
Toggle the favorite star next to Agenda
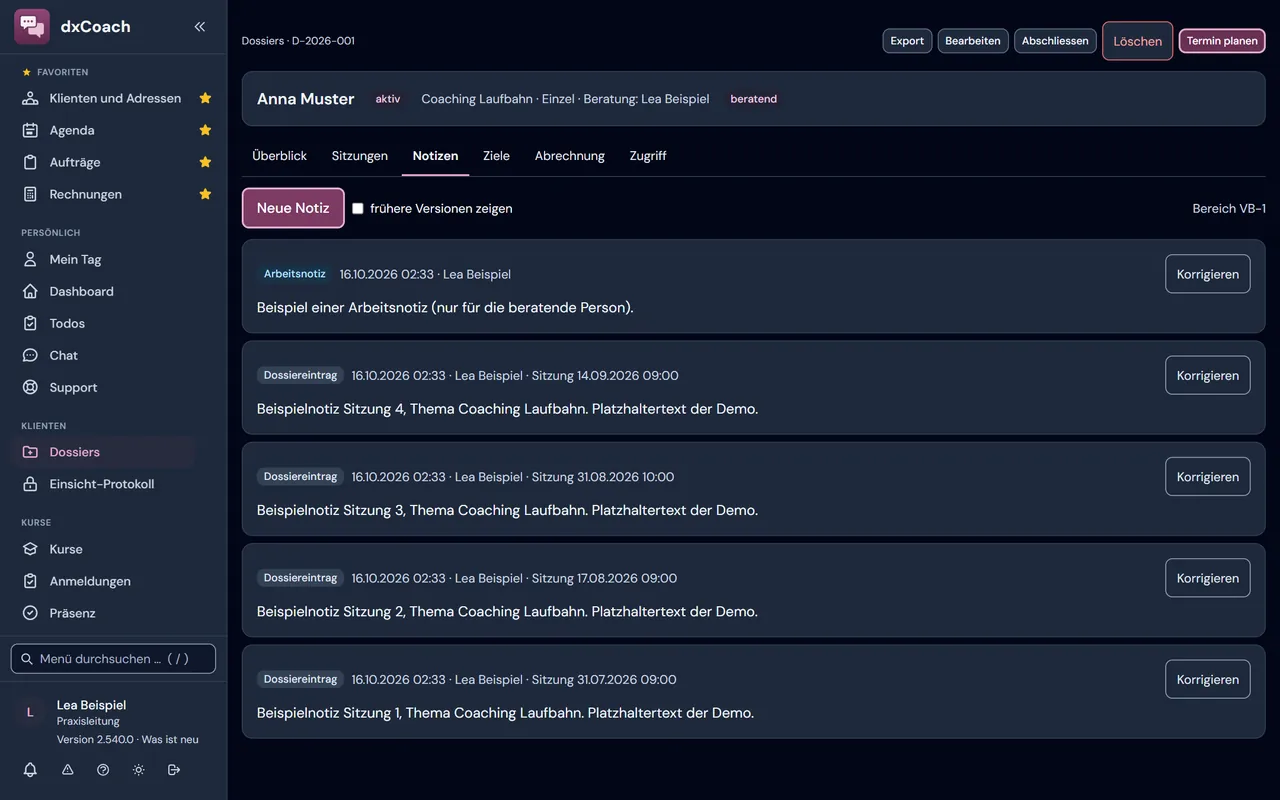point(205,130)
